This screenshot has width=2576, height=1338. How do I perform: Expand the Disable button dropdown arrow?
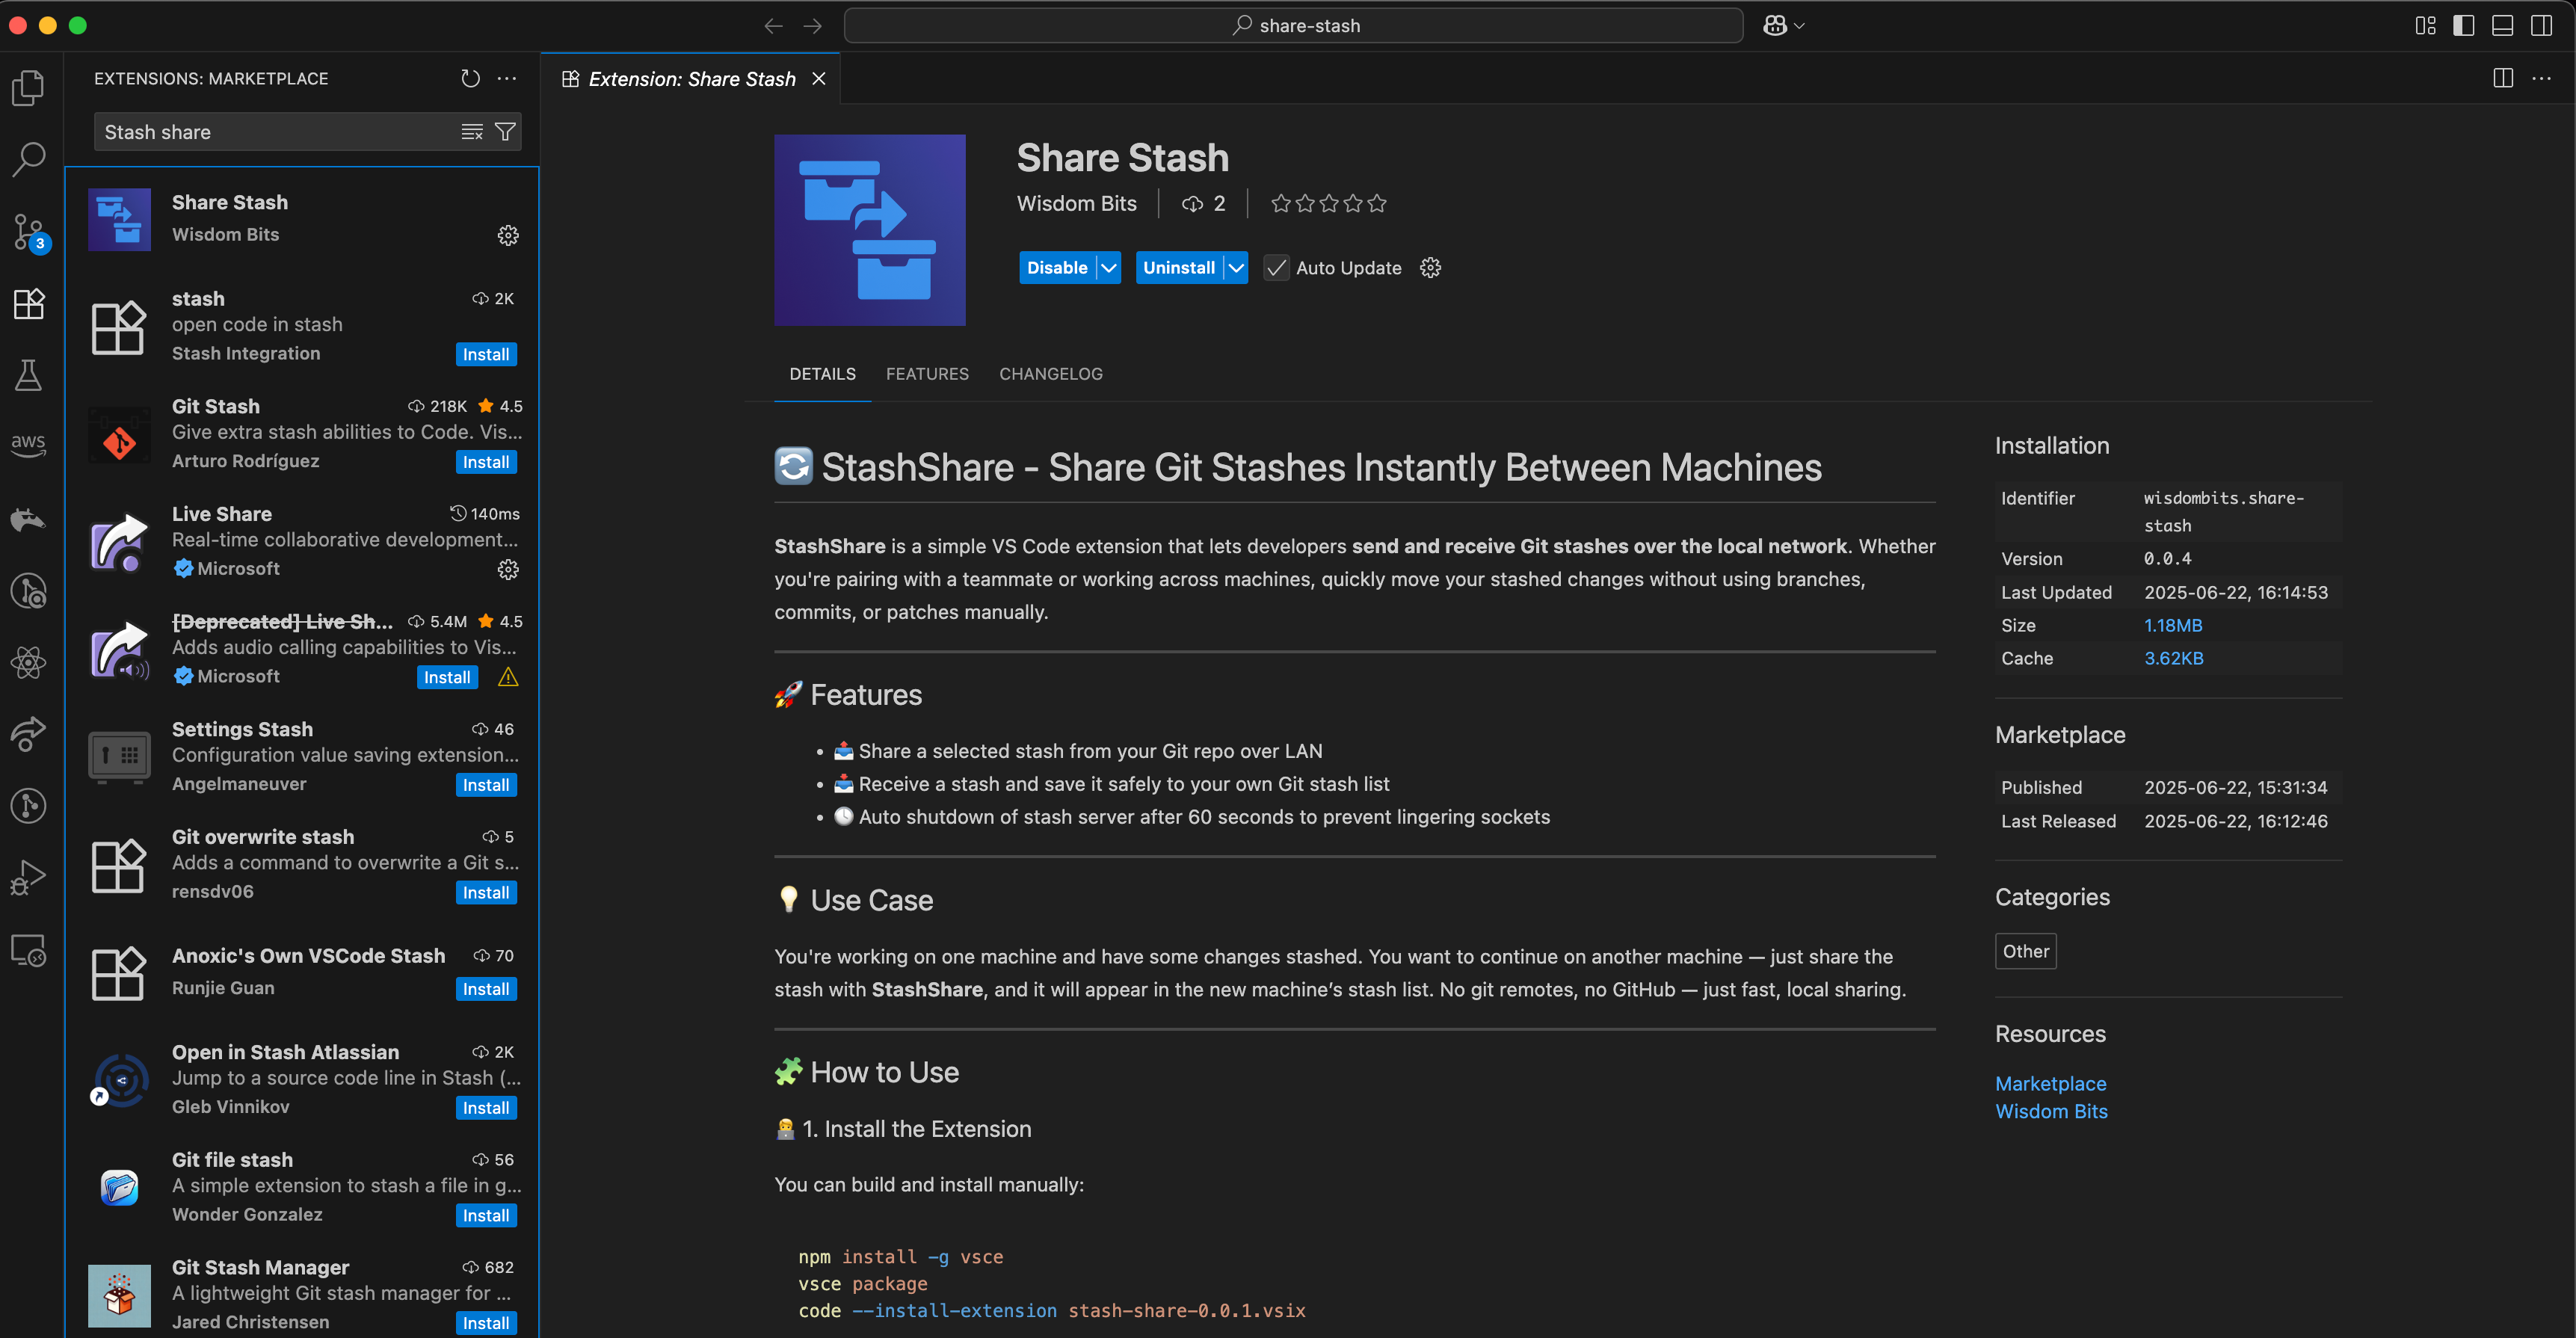tap(1108, 268)
